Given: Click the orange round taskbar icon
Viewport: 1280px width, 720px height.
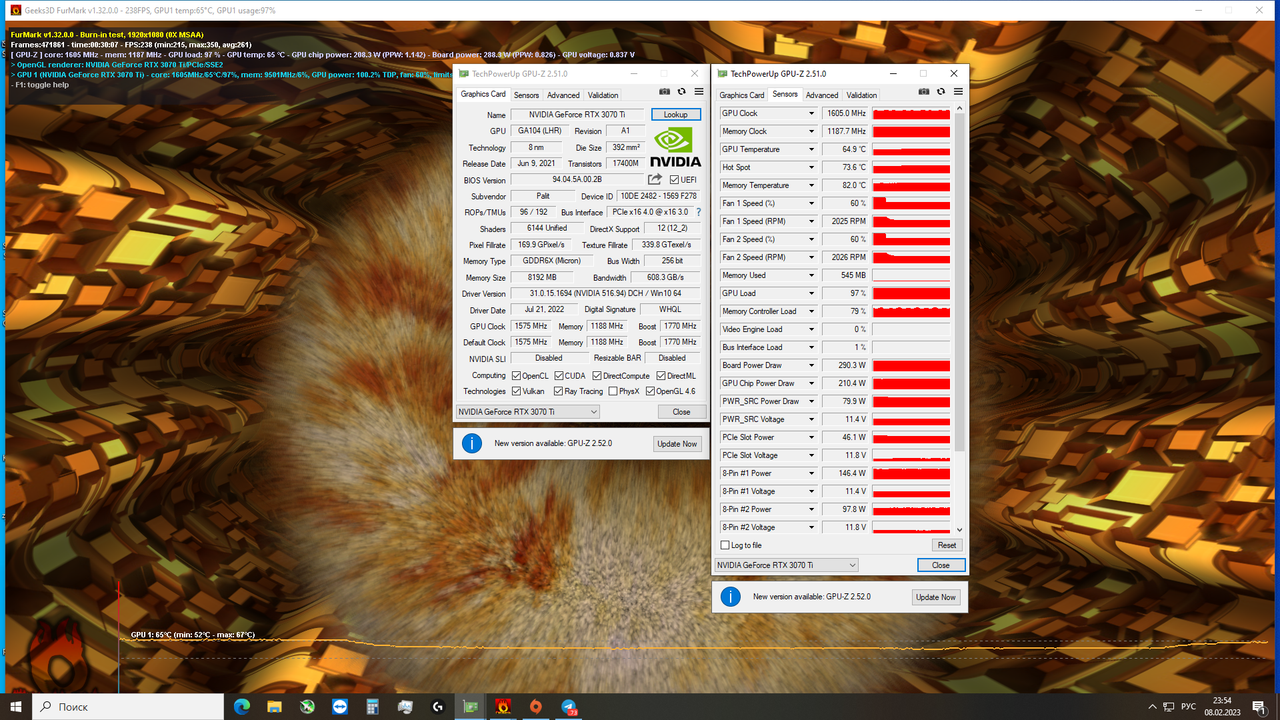Looking at the screenshot, I should [536, 707].
